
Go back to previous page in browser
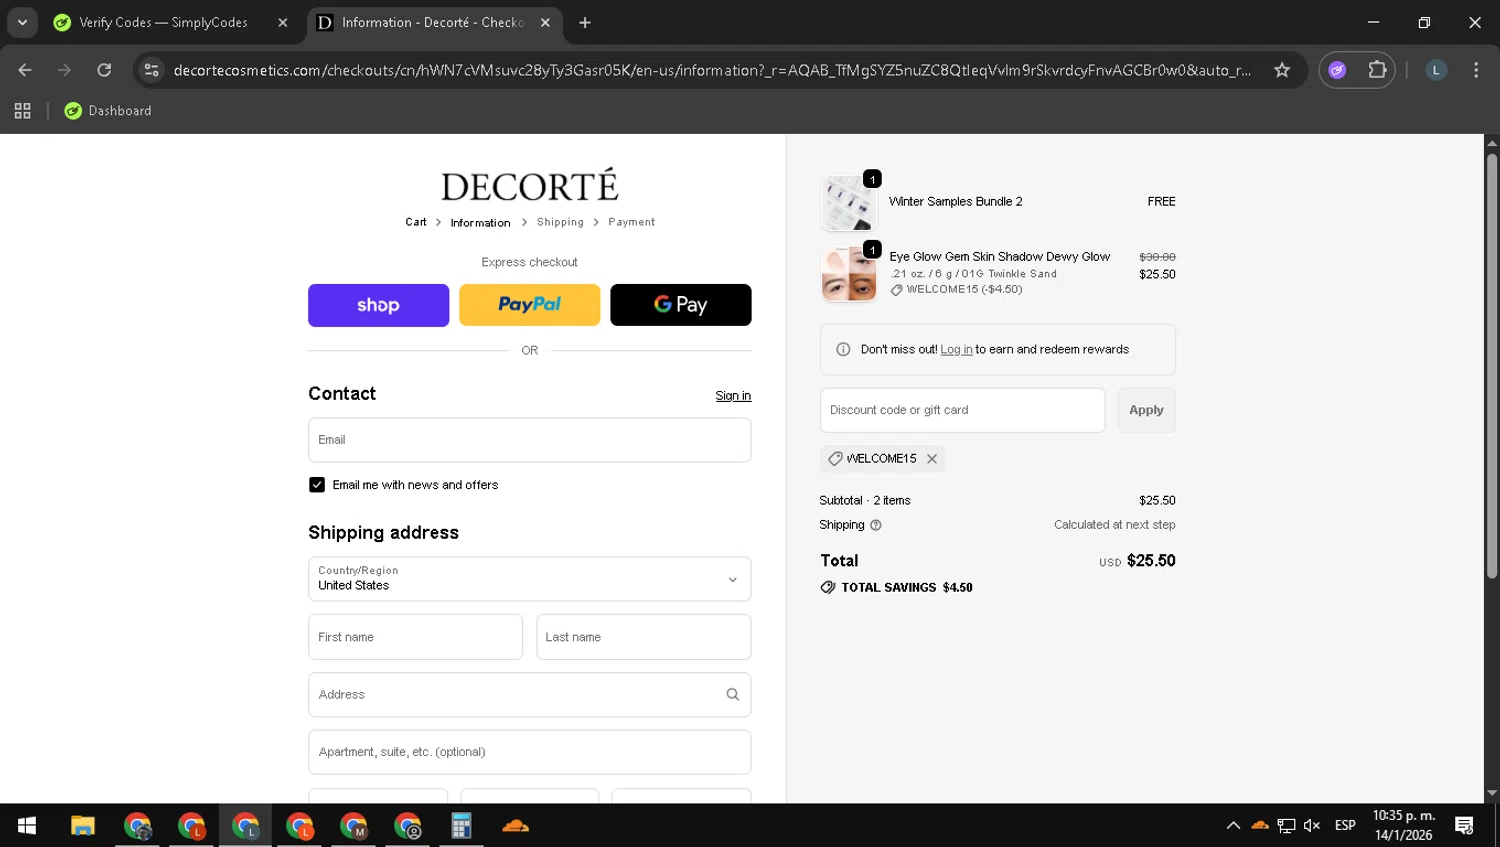pyautogui.click(x=25, y=70)
